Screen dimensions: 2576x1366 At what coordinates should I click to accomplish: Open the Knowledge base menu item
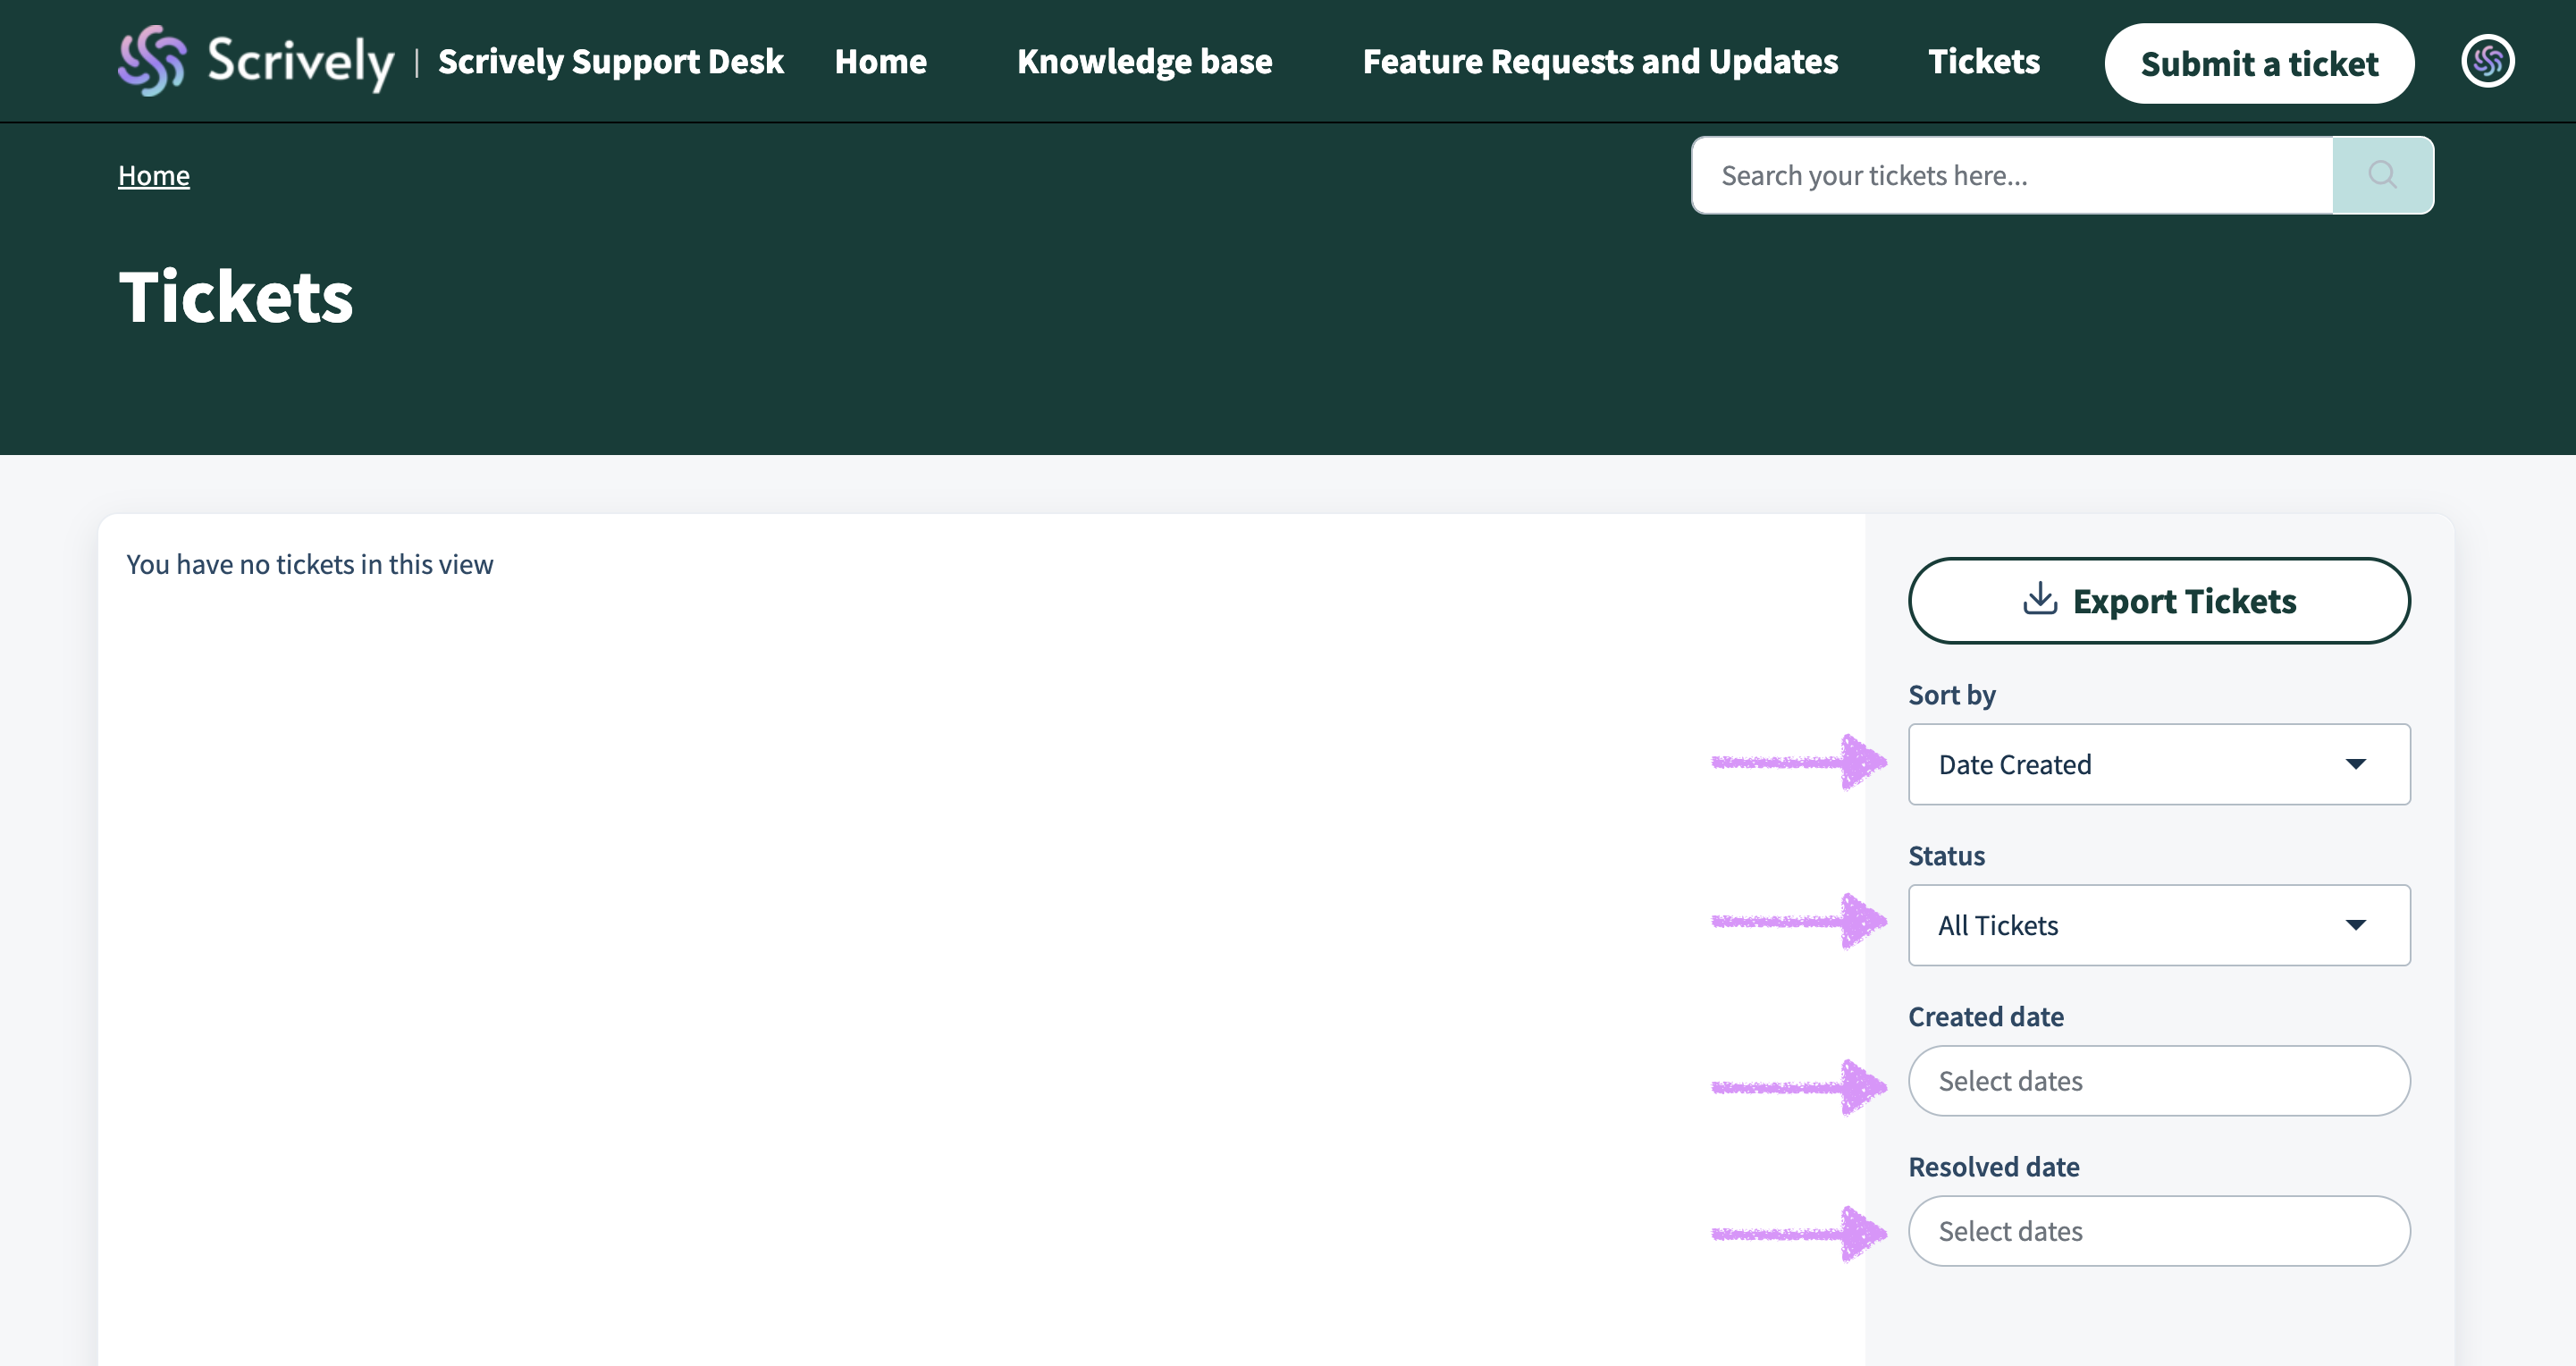(x=1144, y=62)
